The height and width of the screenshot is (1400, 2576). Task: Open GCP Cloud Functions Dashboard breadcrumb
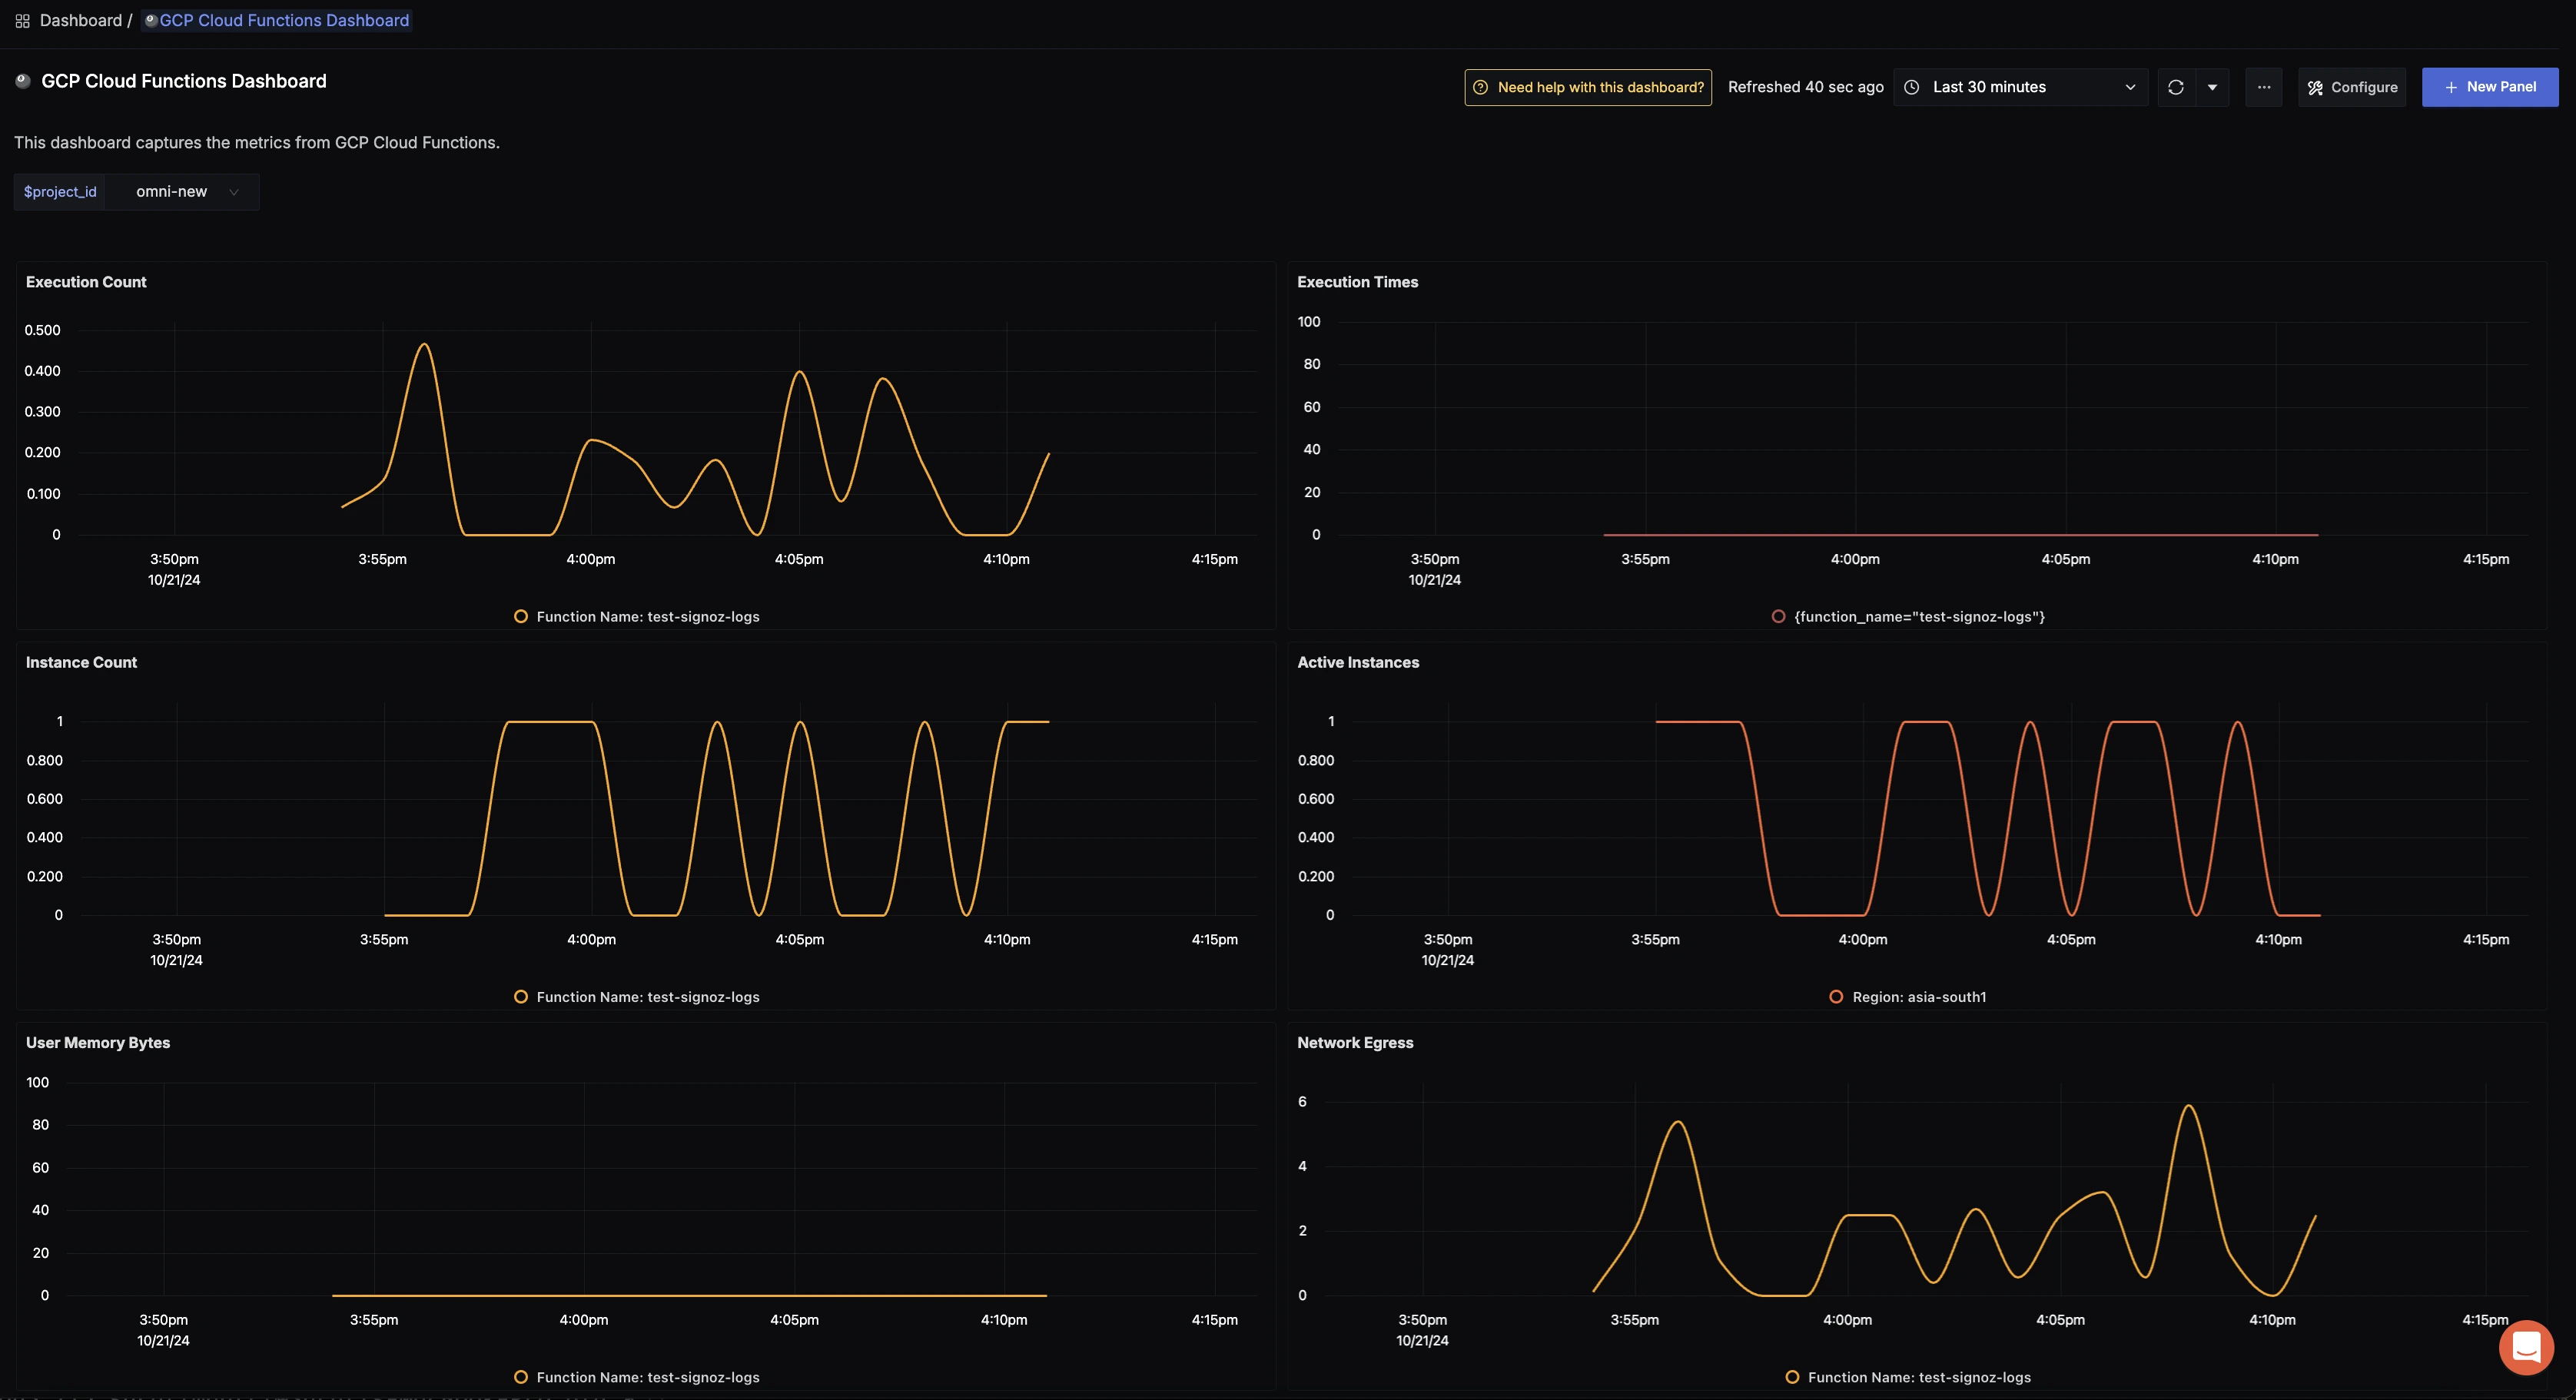[277, 21]
